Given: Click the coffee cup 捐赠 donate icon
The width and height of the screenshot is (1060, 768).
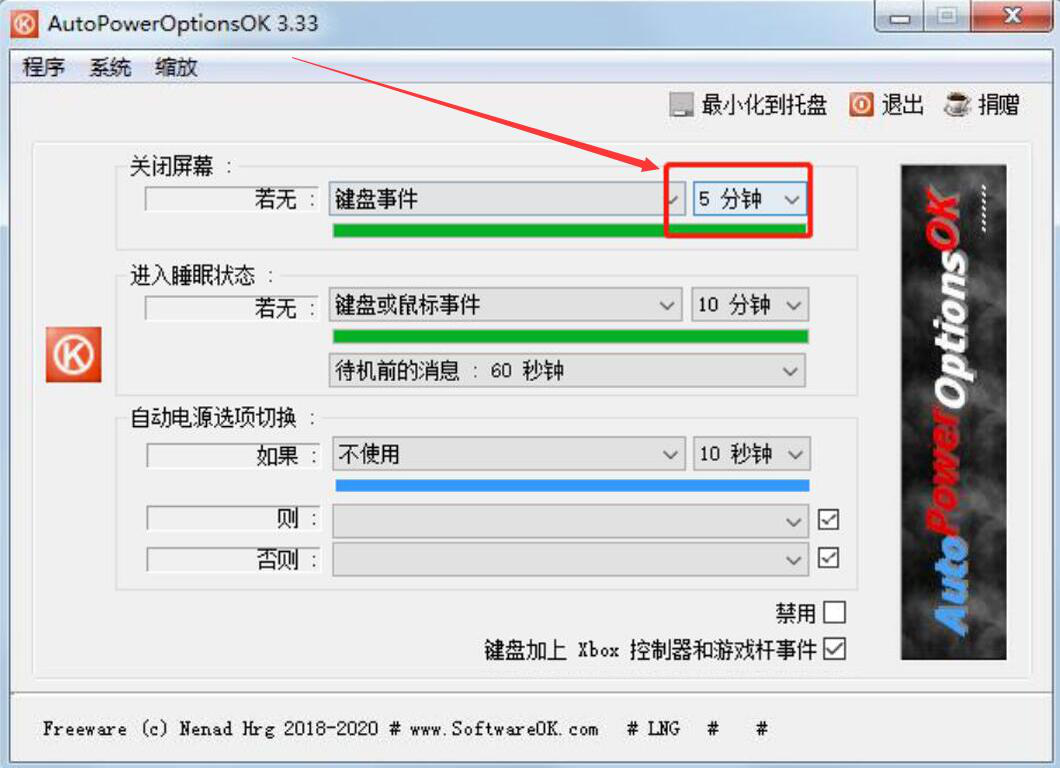Looking at the screenshot, I should 957,105.
